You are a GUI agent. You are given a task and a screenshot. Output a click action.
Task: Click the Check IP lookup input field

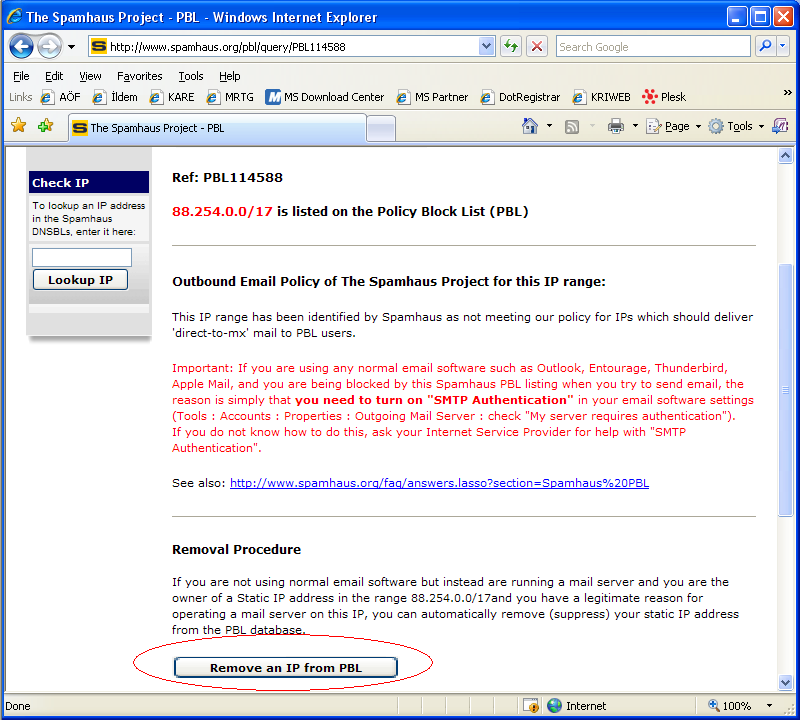82,257
